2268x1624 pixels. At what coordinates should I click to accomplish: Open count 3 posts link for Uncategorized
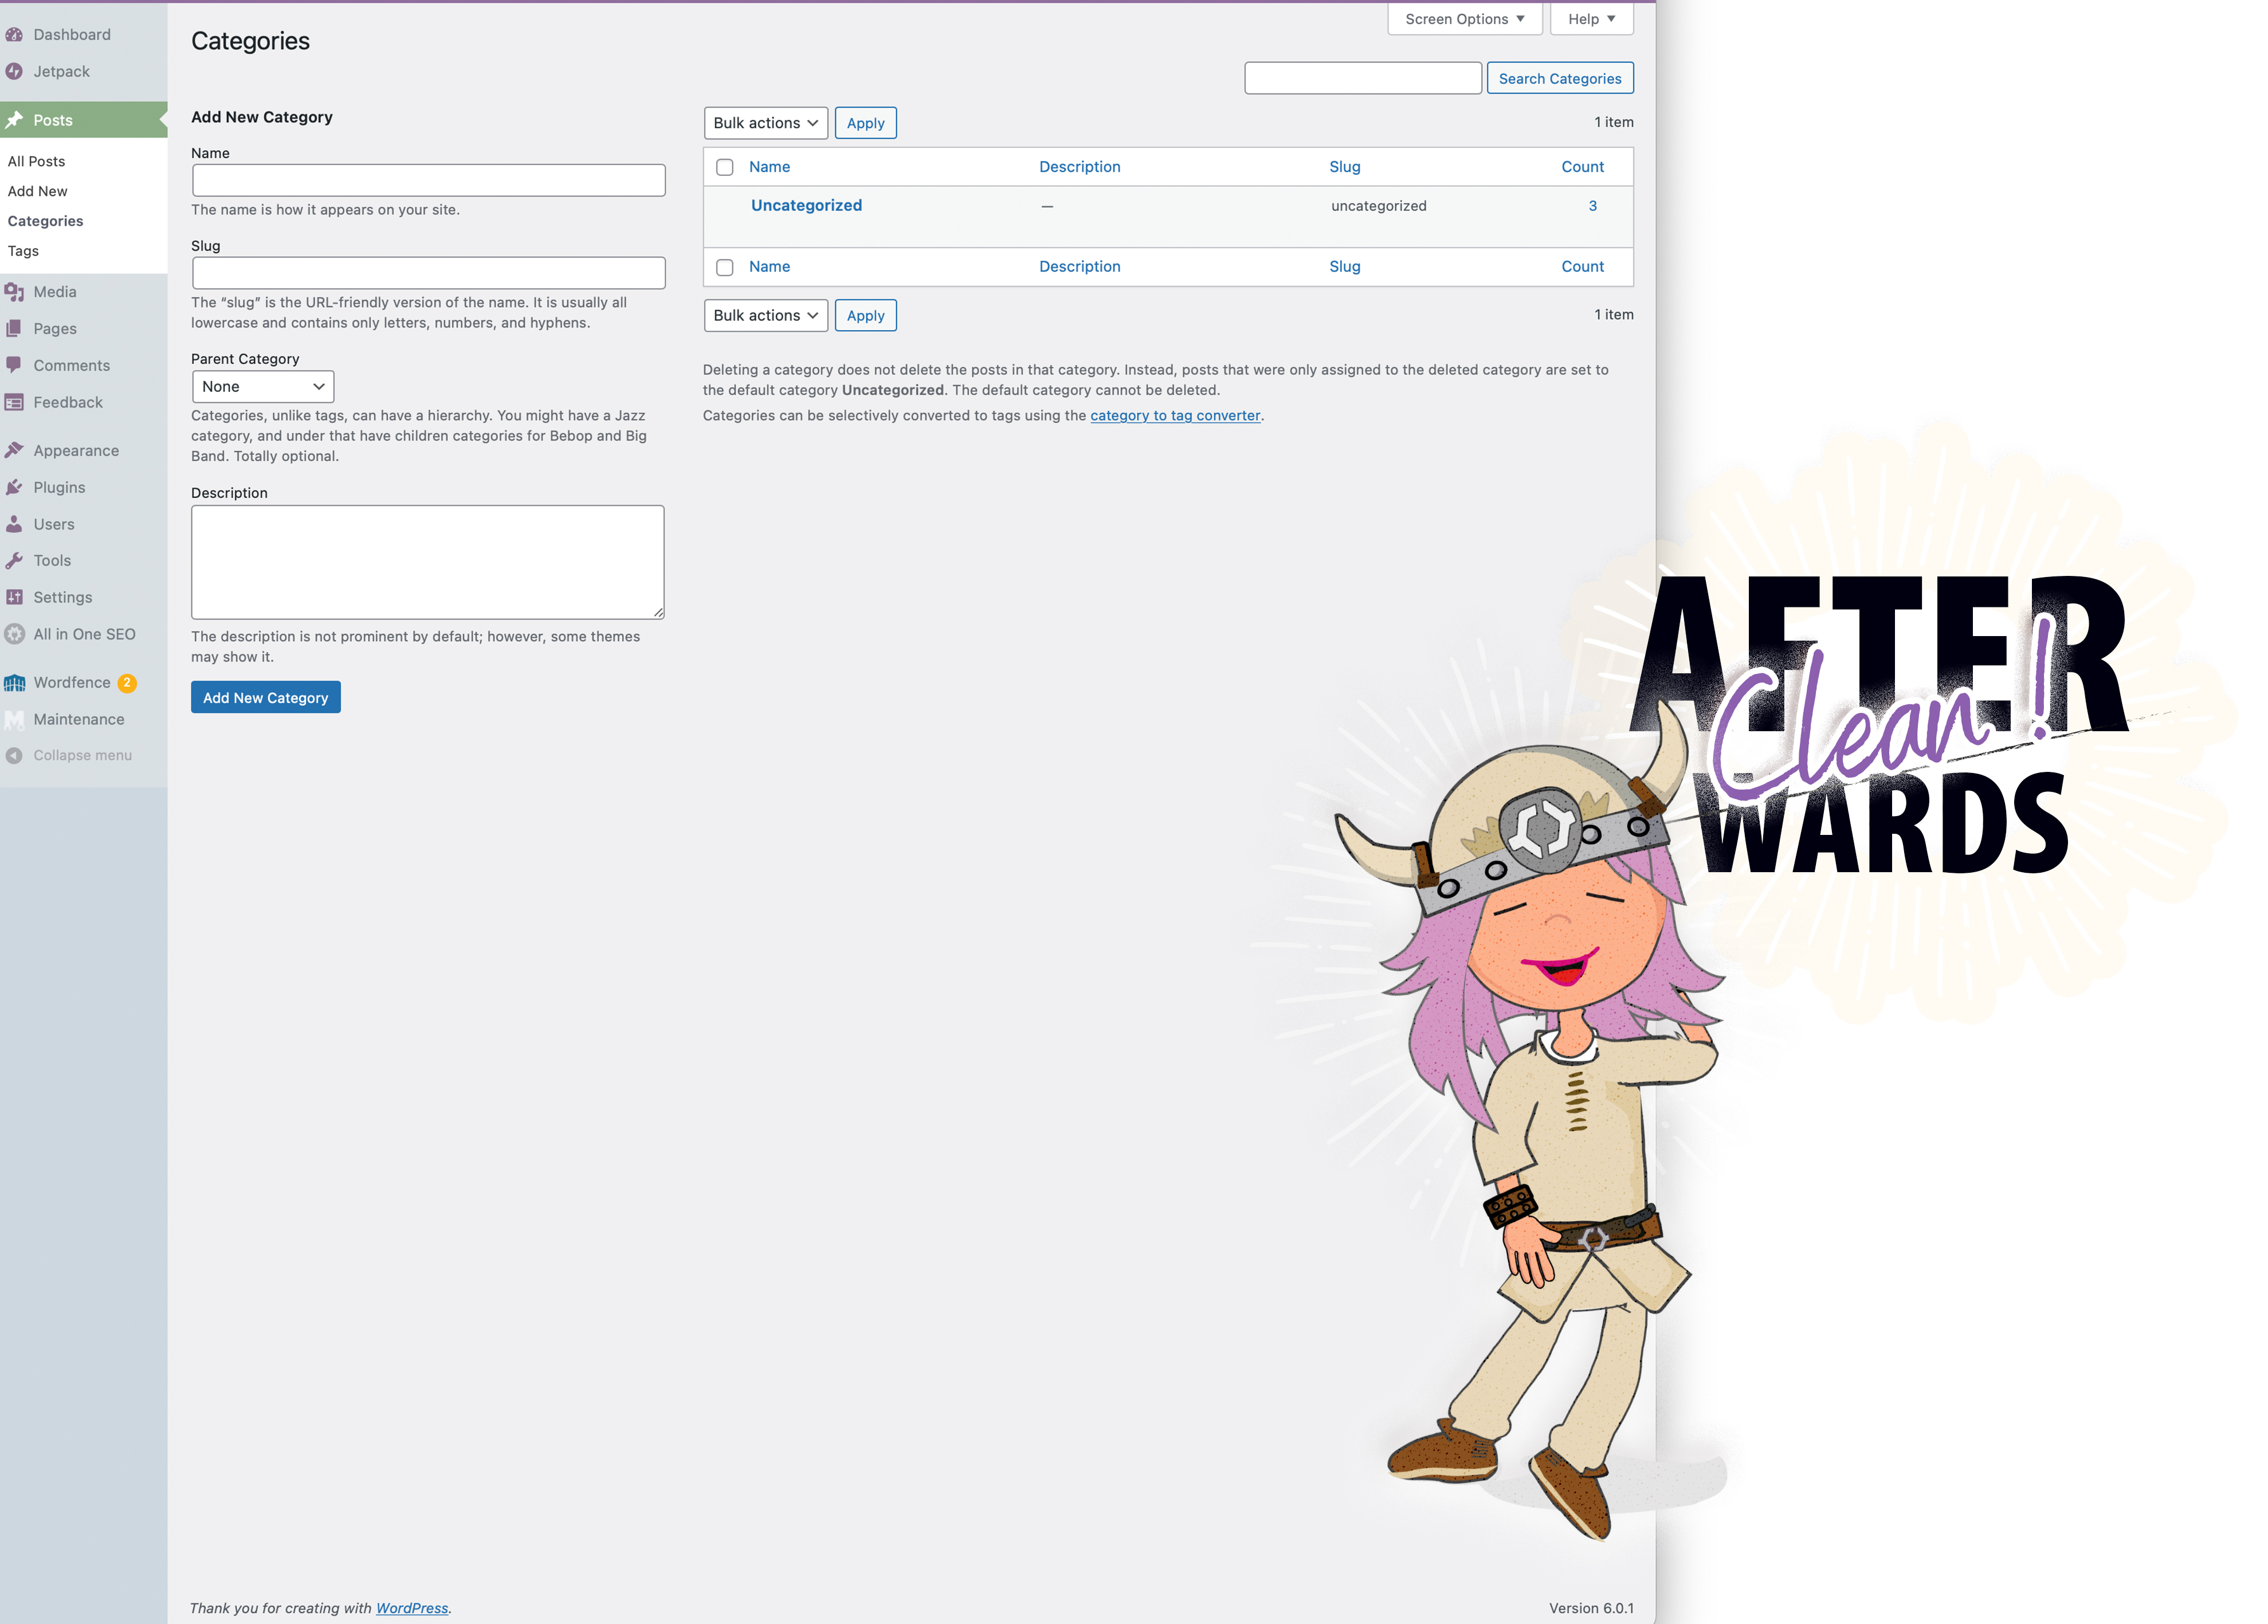click(1592, 205)
